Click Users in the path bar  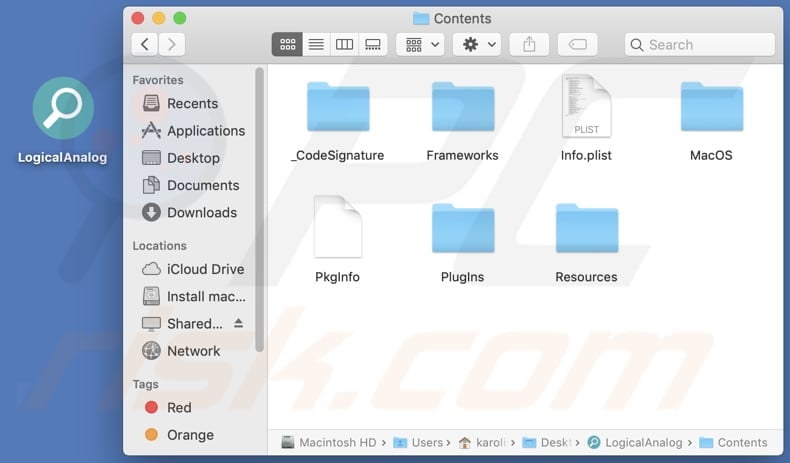418,442
